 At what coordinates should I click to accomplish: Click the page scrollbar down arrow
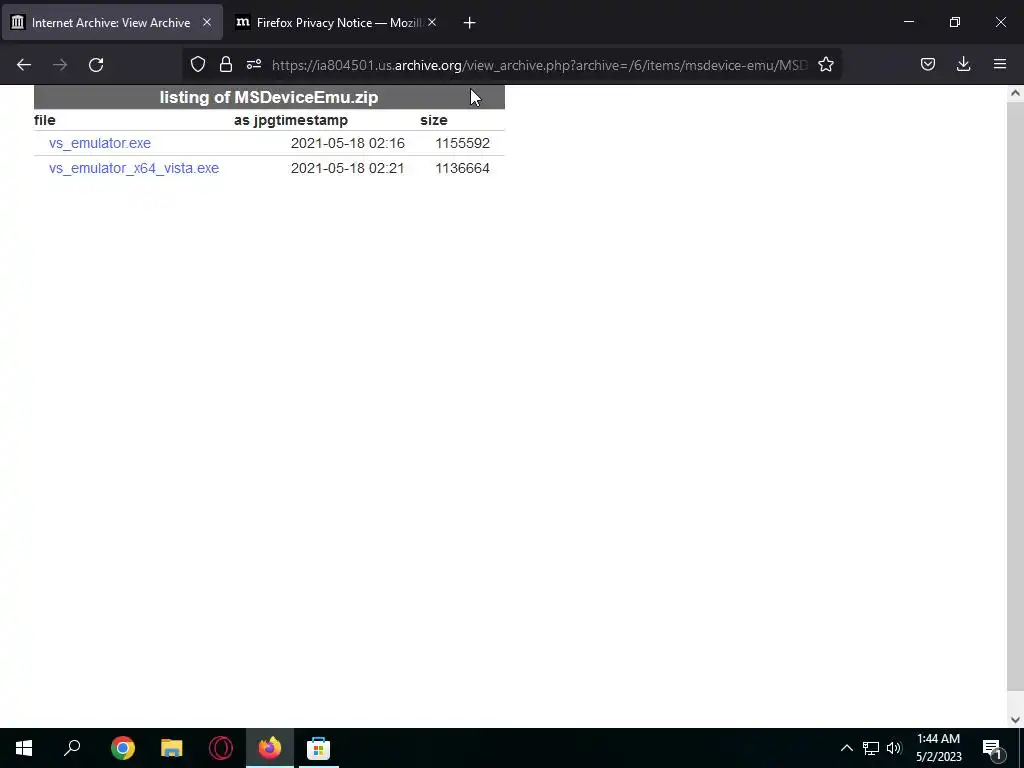1015,720
